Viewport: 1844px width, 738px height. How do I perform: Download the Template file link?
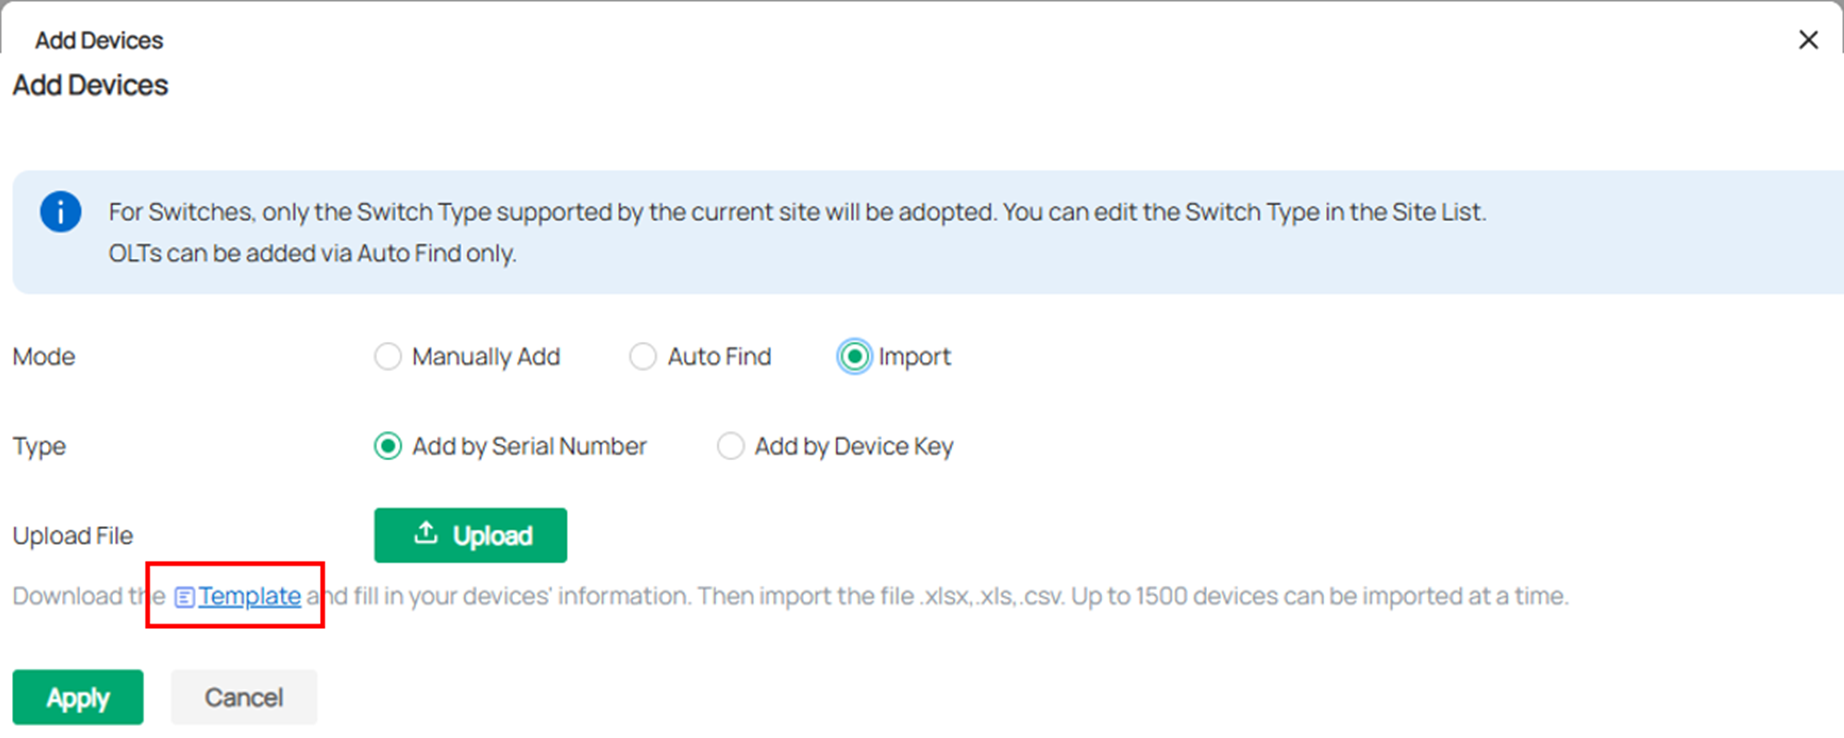249,596
